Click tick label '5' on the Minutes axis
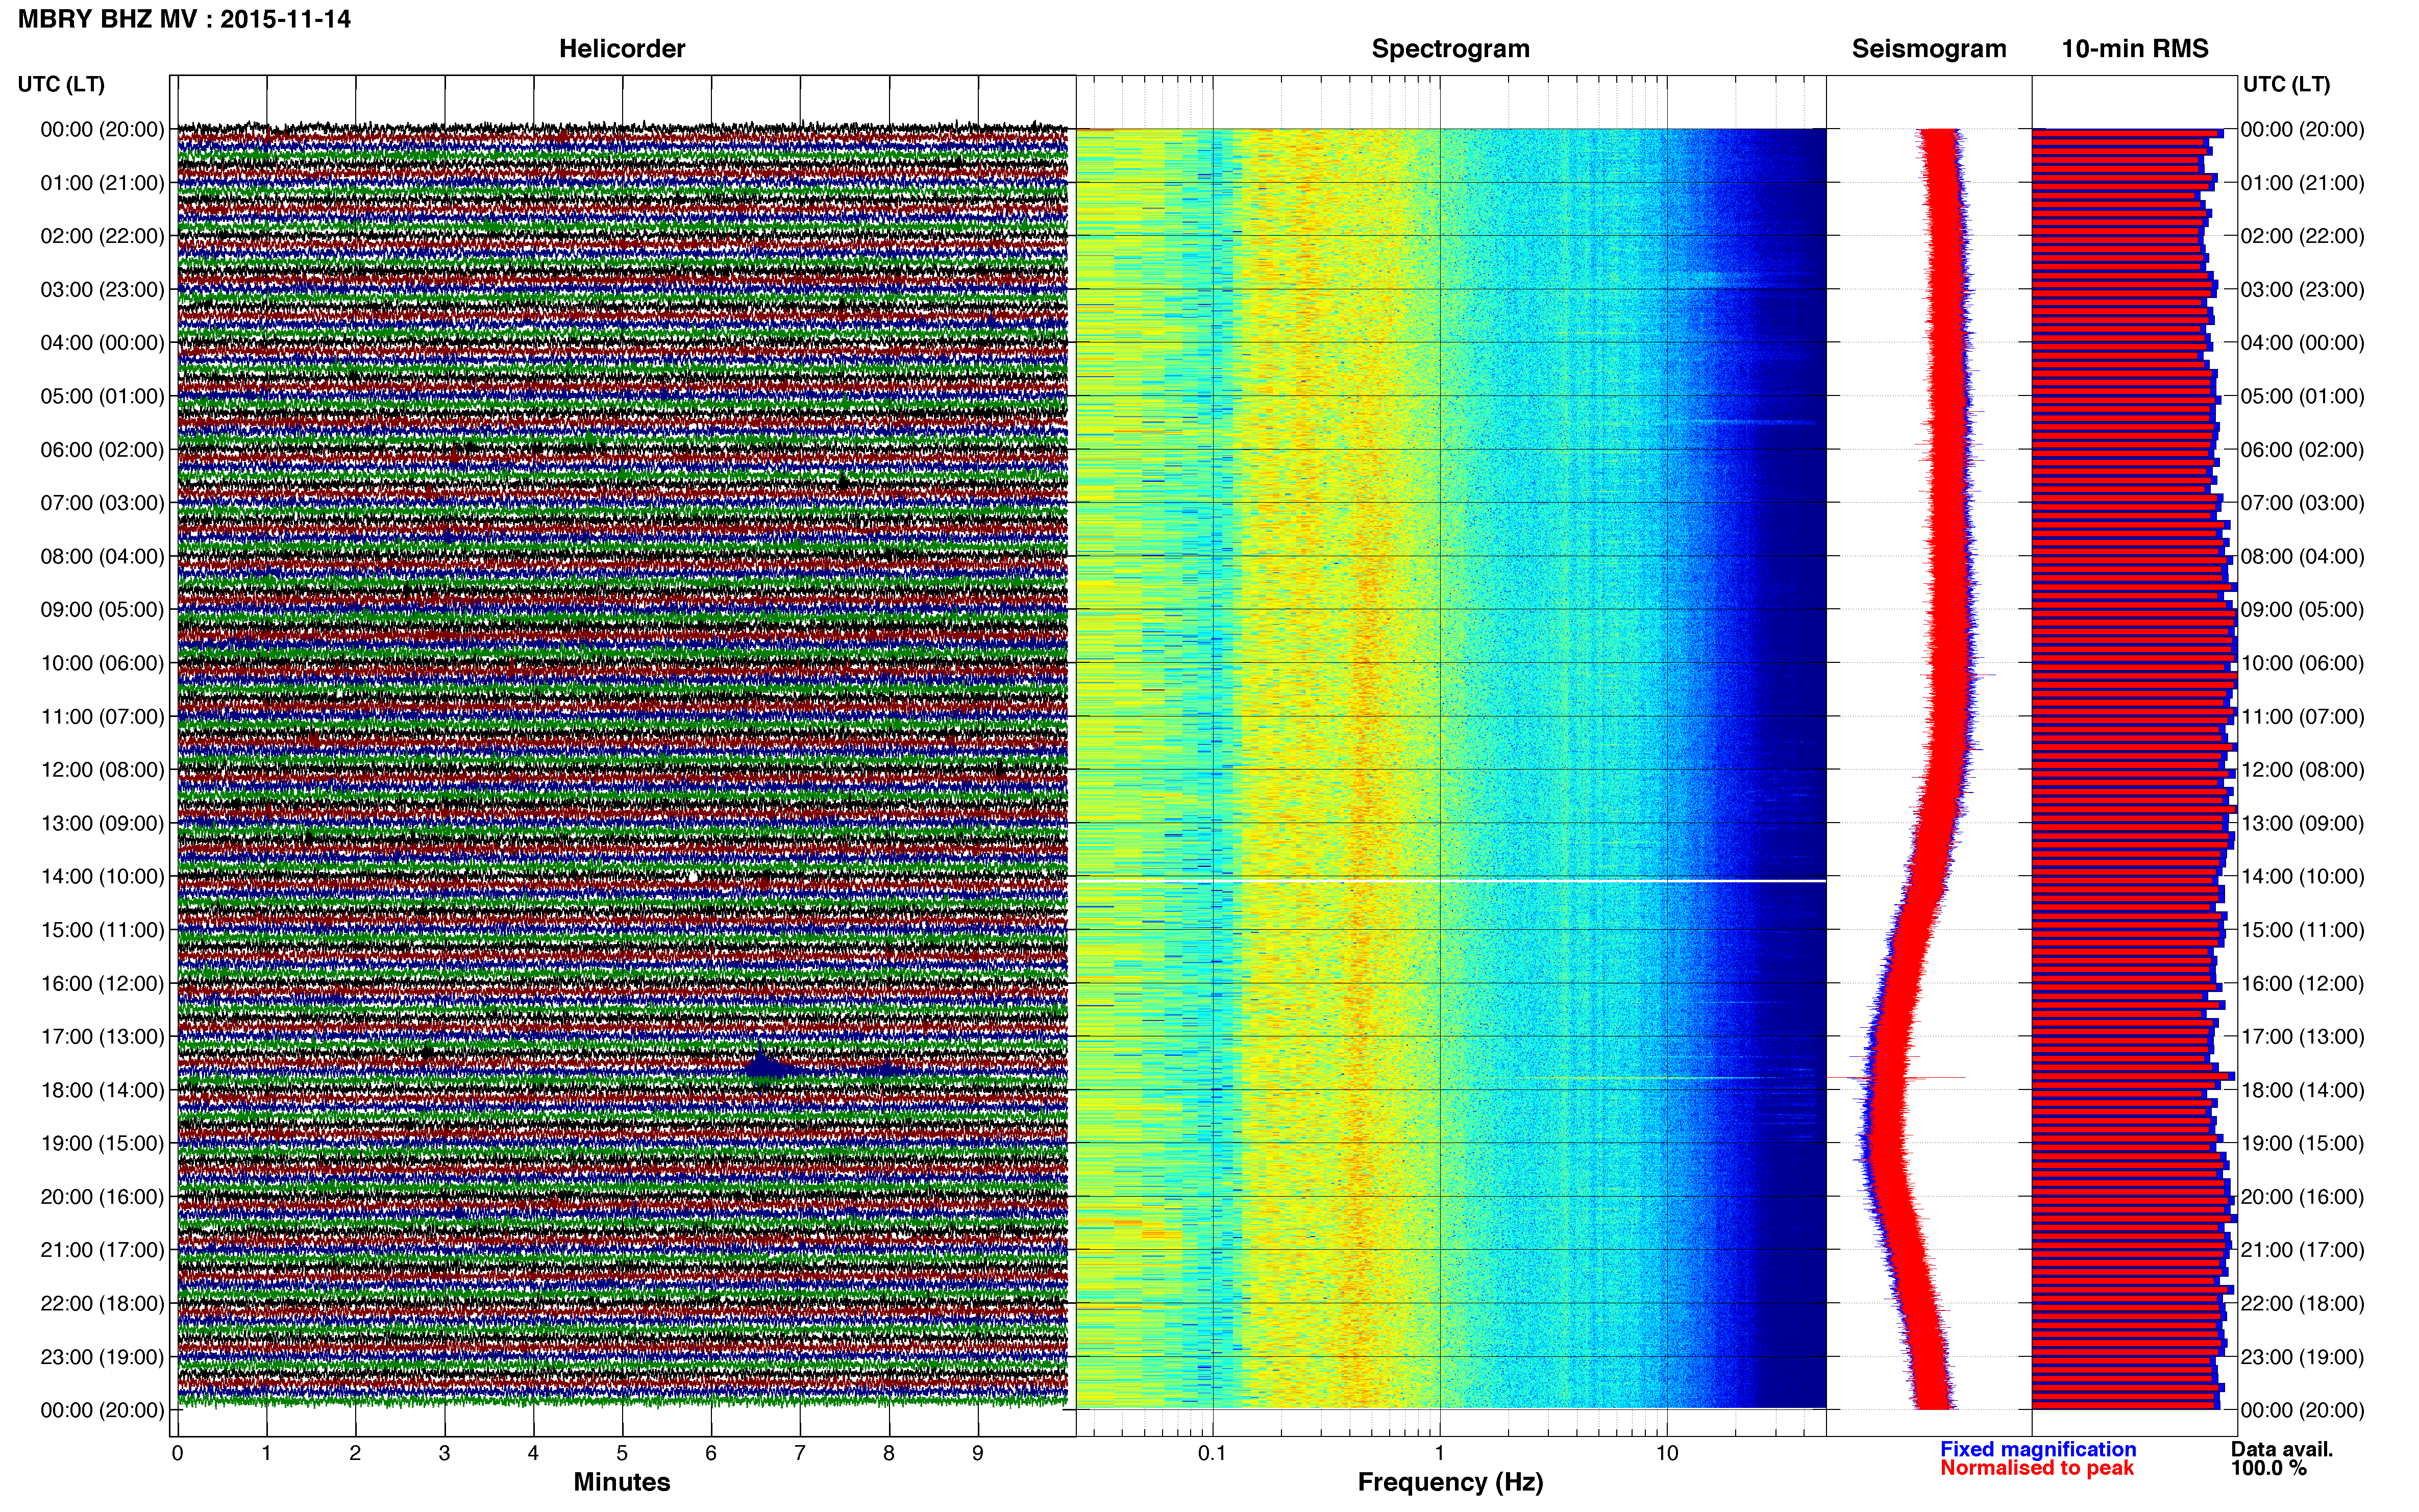Screen dimensions: 2419x1512 click(622, 1454)
